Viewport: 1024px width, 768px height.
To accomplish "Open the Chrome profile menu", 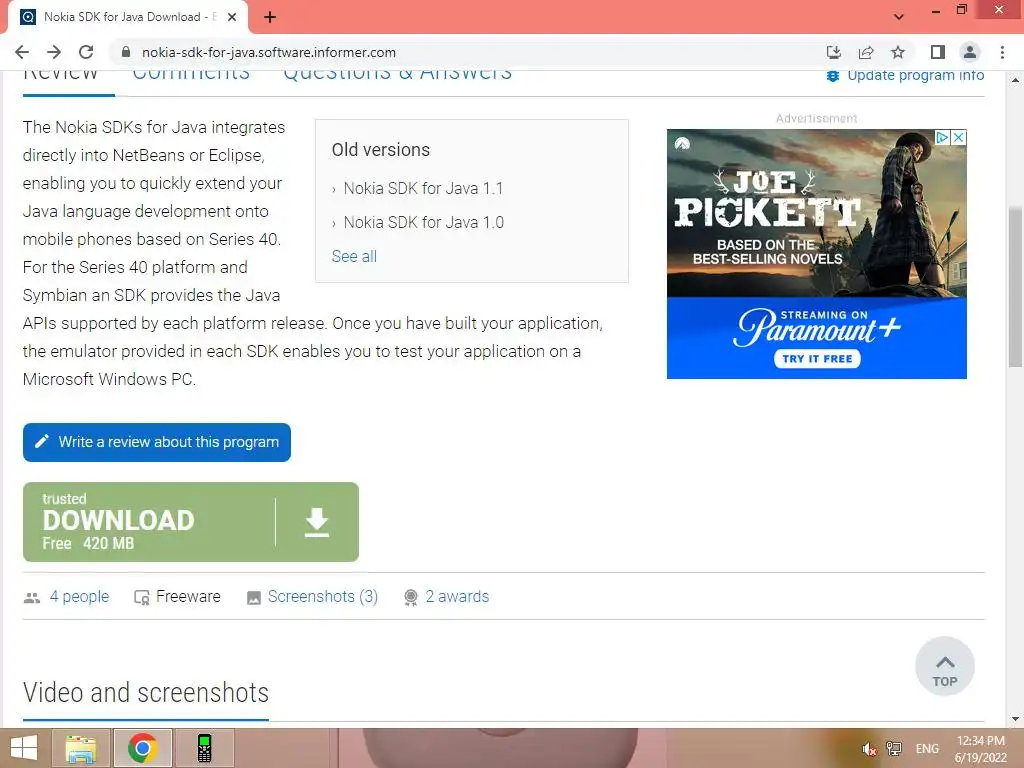I will pos(970,52).
